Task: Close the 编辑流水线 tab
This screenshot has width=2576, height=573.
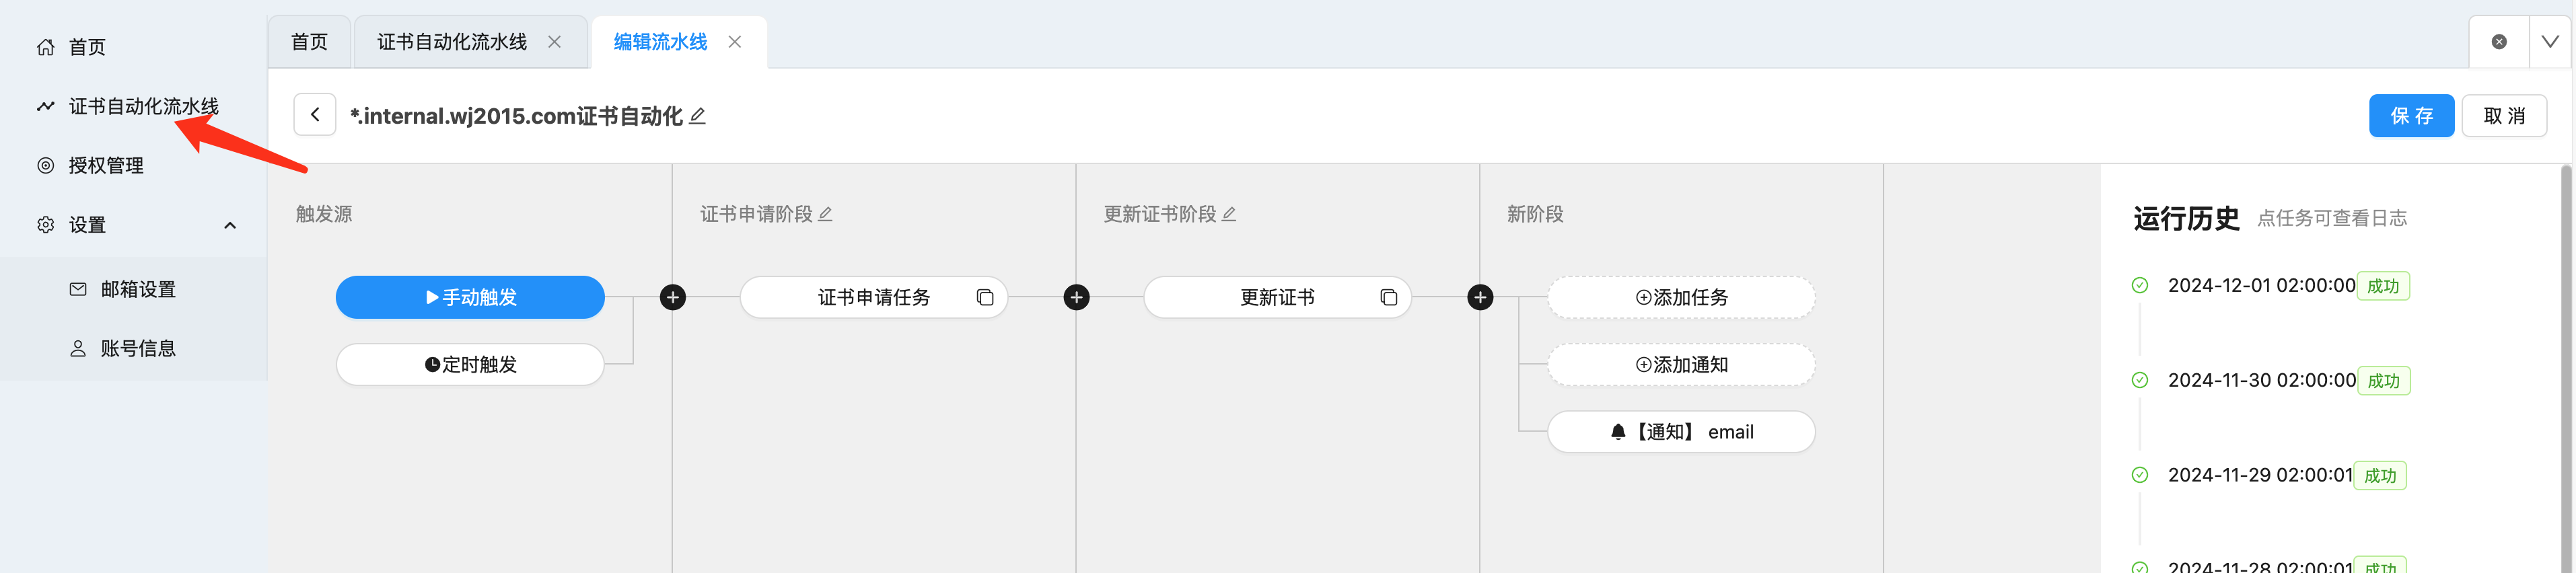Action: click(735, 42)
